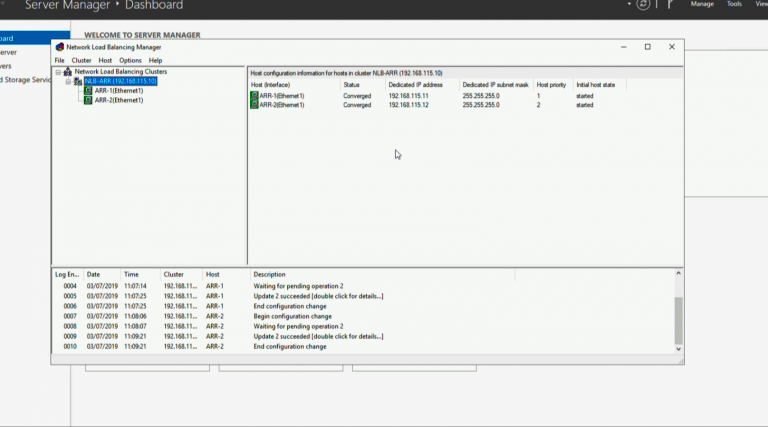Click the NLB-ARR cluster icon in tree
Viewport: 768px width, 427px height.
(78, 81)
